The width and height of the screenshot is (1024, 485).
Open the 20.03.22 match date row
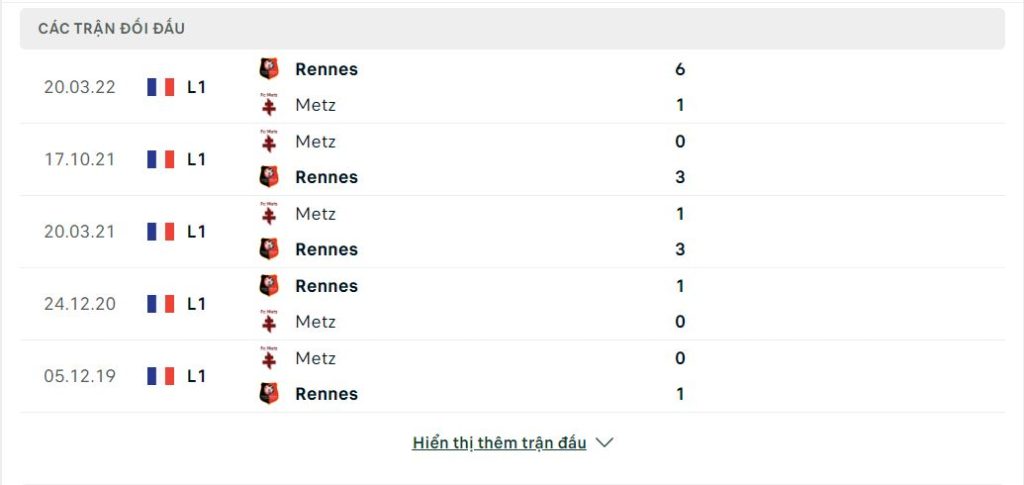(512, 87)
